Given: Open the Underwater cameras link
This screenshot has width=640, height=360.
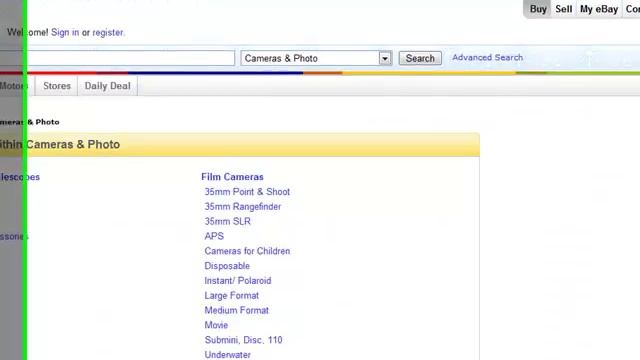Looking at the screenshot, I should click(x=227, y=355).
